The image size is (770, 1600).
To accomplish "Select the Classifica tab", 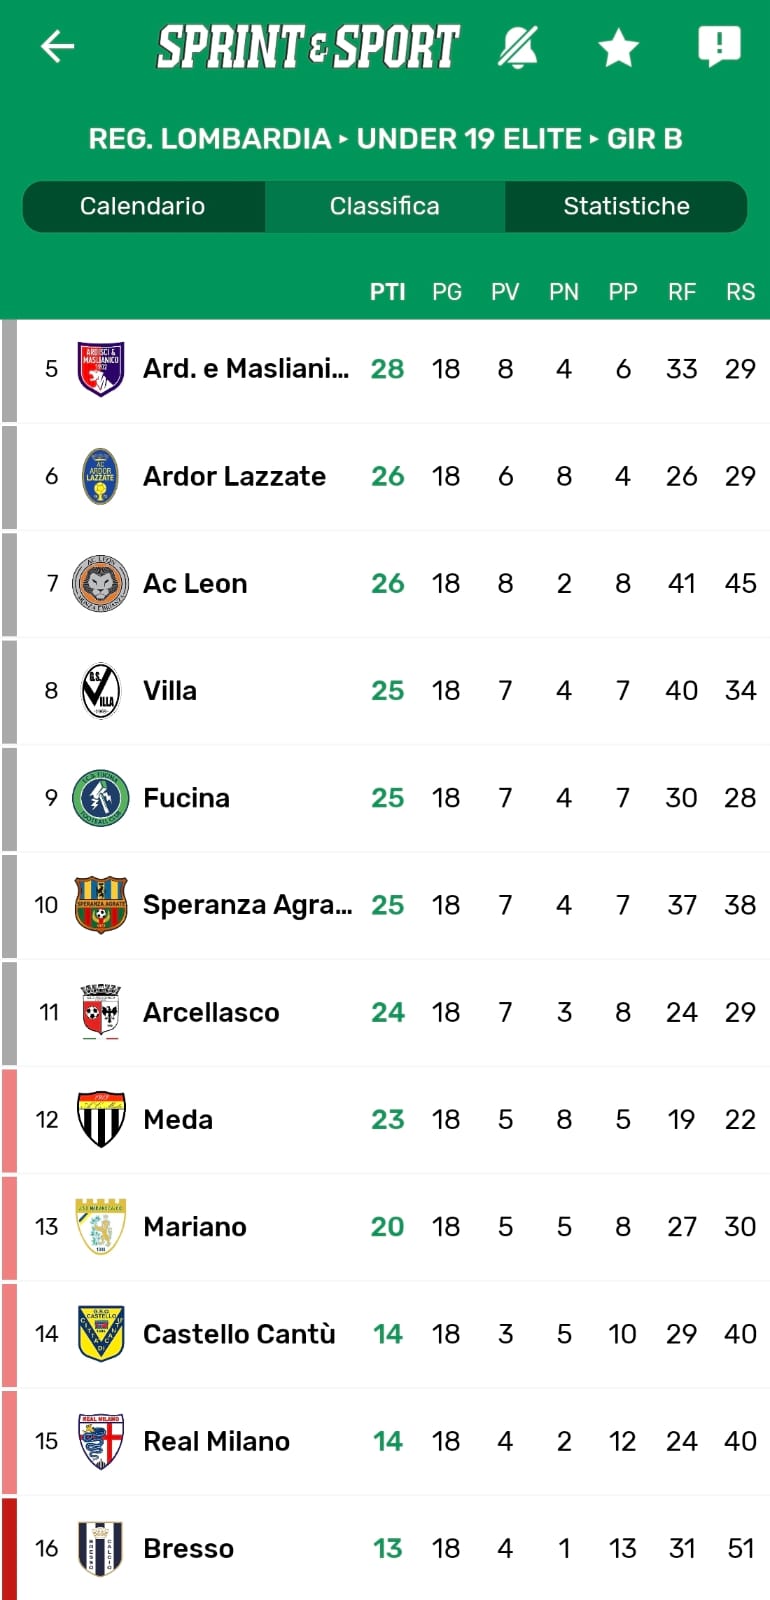I will pyautogui.click(x=385, y=206).
